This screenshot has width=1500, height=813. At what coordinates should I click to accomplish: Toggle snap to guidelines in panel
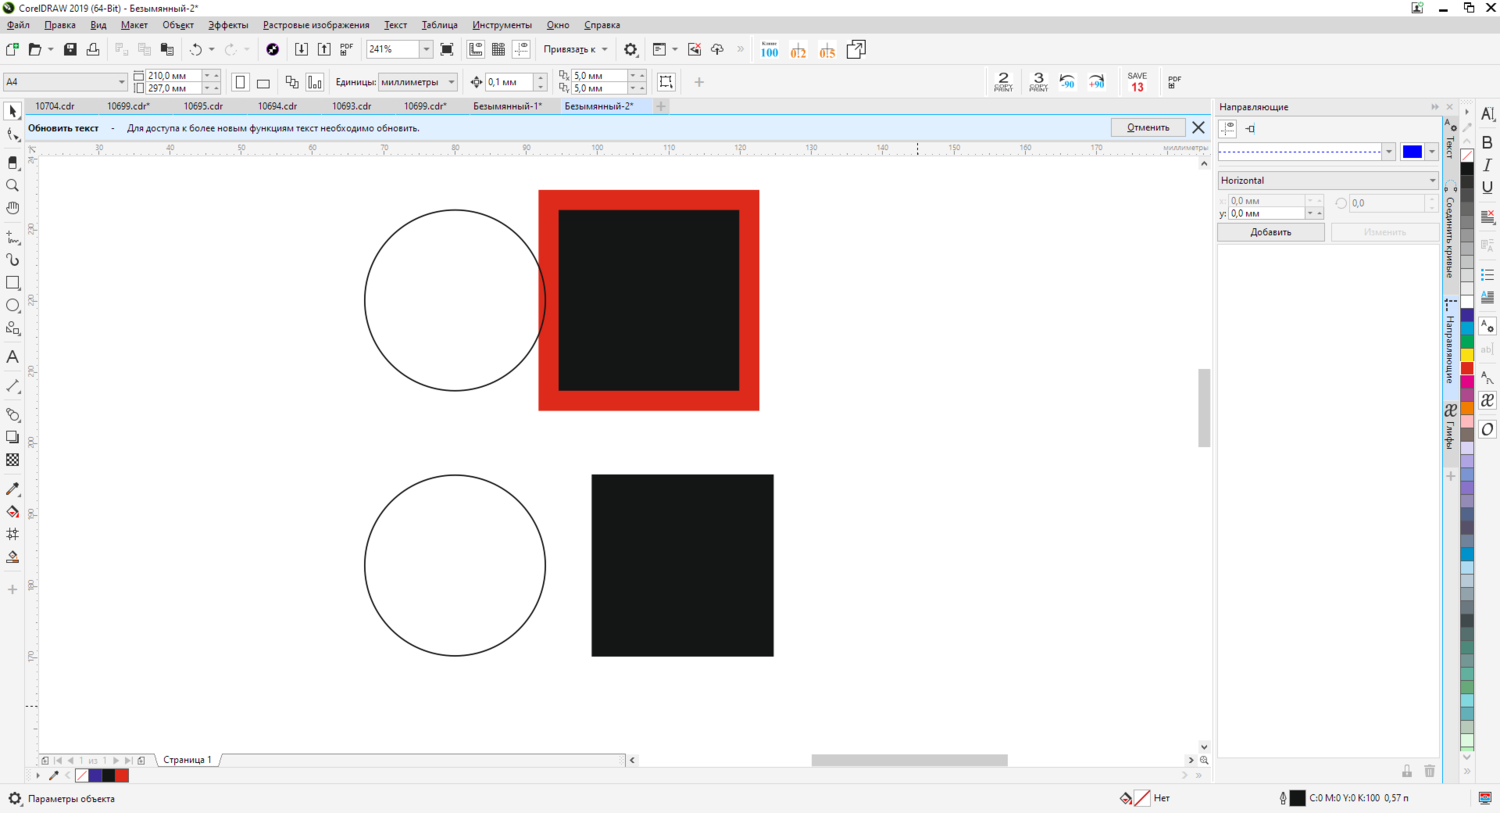[1250, 128]
